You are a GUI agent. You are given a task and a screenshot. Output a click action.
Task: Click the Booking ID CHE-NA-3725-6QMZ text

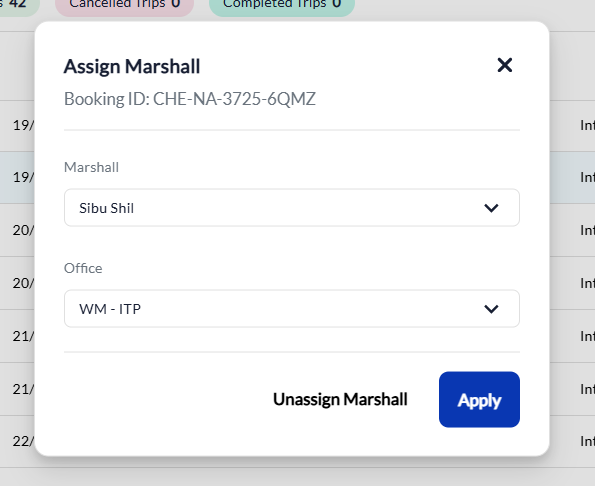pos(190,99)
